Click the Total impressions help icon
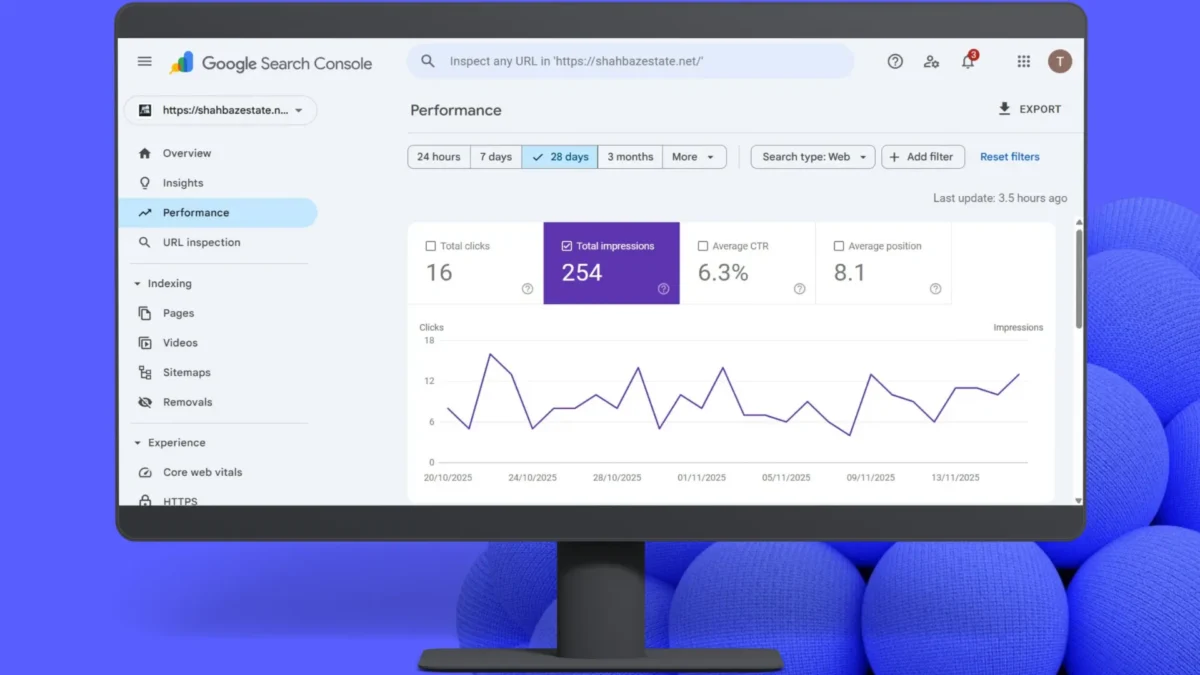Viewport: 1200px width, 675px height. click(x=663, y=289)
